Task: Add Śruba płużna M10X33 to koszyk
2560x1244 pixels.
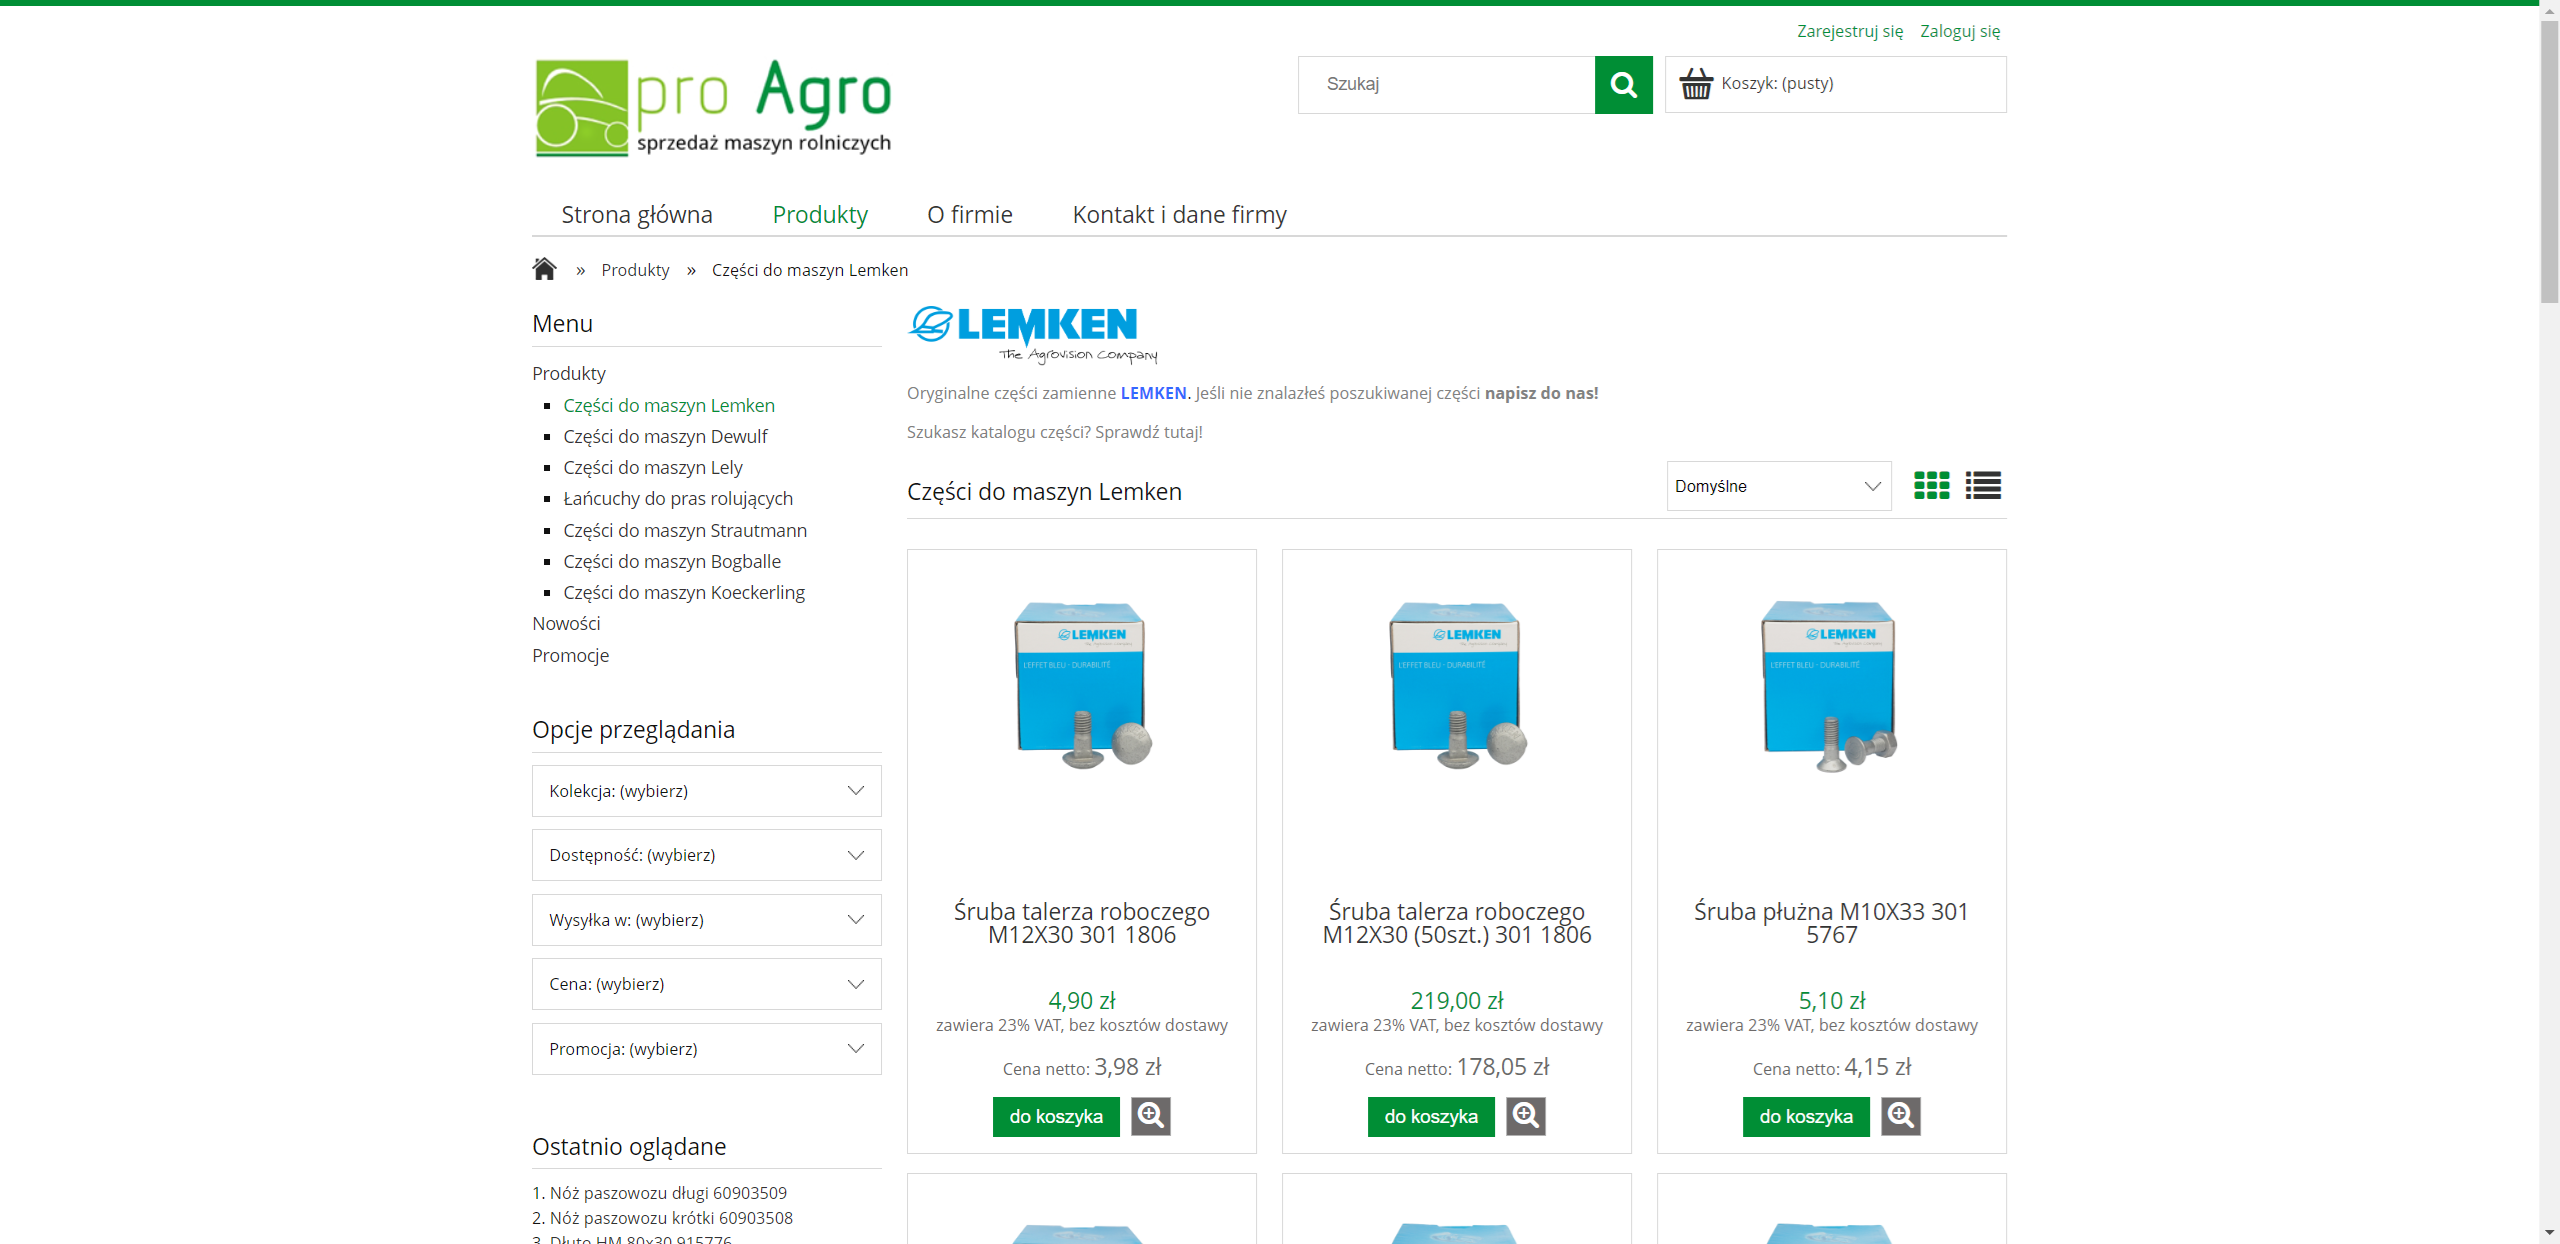Action: click(1805, 1116)
